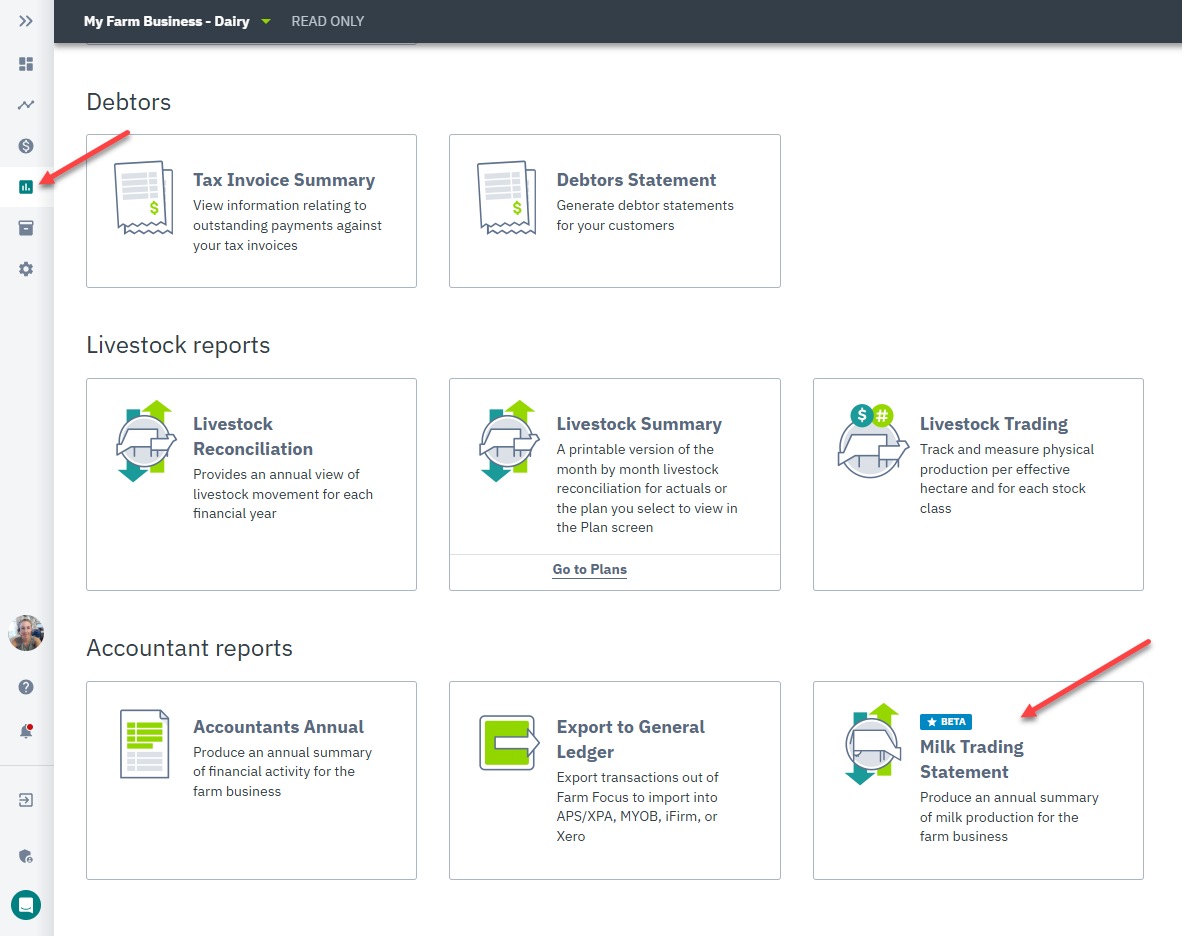Open the chat support bubble icon

pyautogui.click(x=26, y=905)
